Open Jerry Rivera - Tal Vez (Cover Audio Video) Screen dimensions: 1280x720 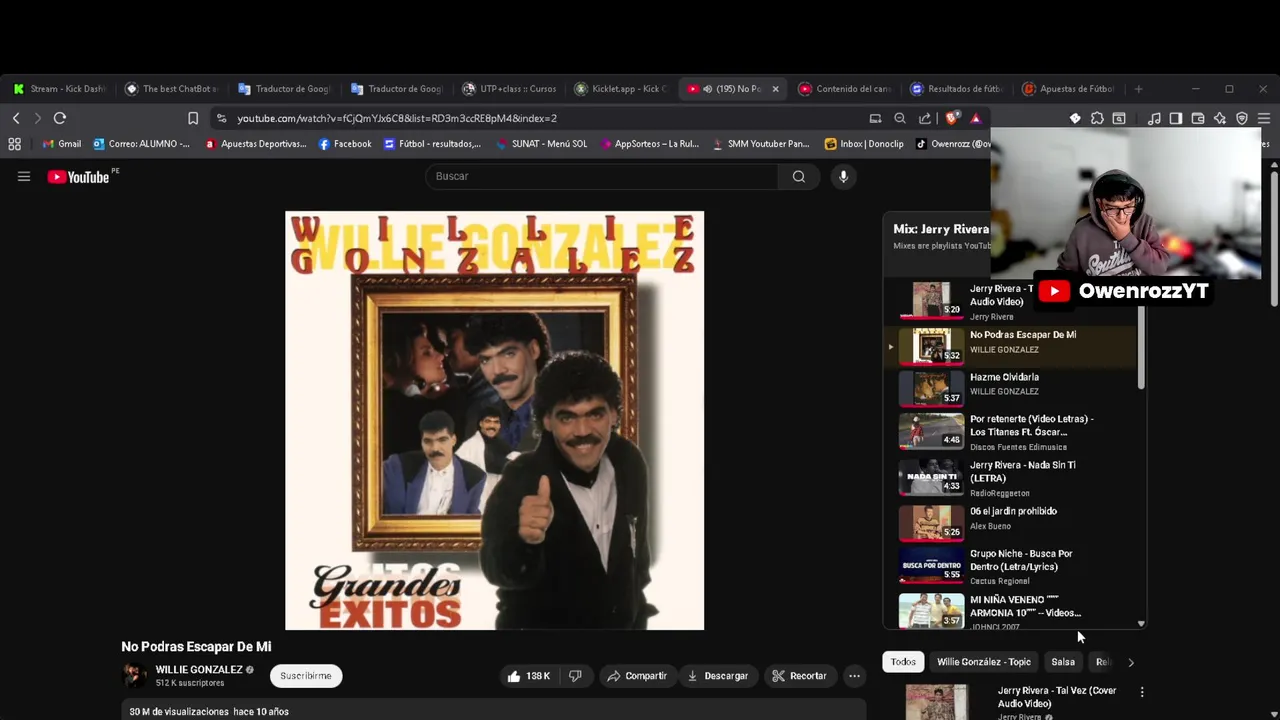(x=1057, y=697)
